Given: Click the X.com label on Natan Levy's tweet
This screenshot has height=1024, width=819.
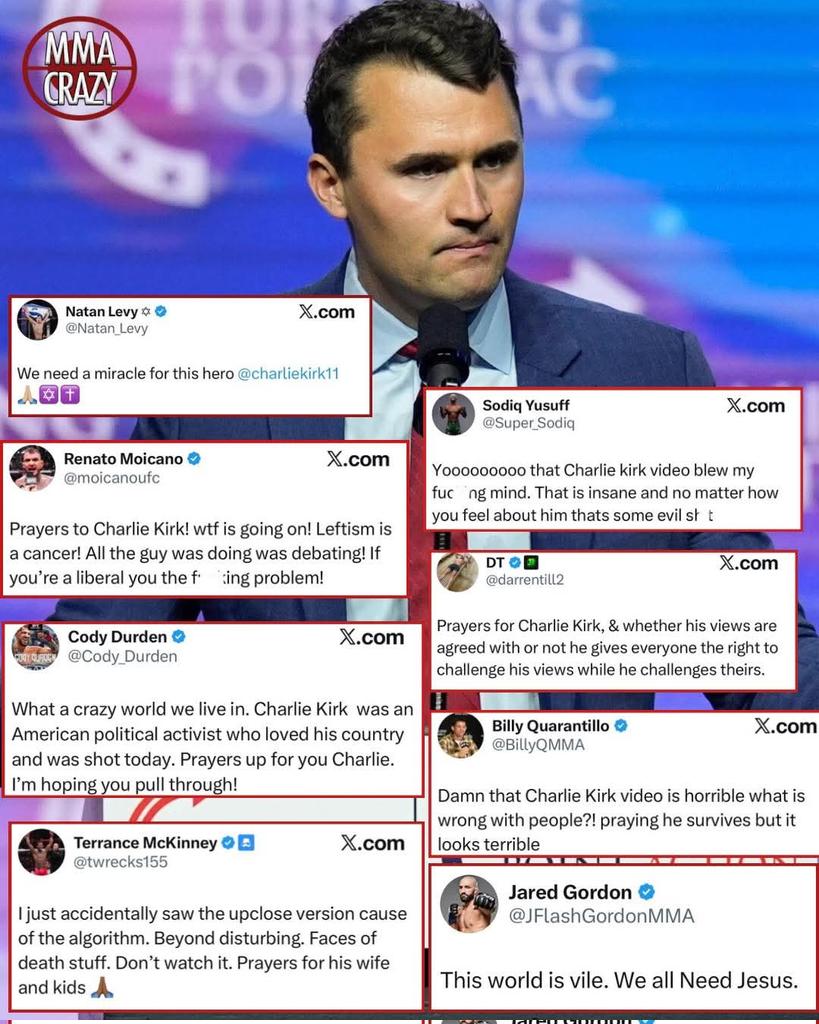Looking at the screenshot, I should click(327, 312).
